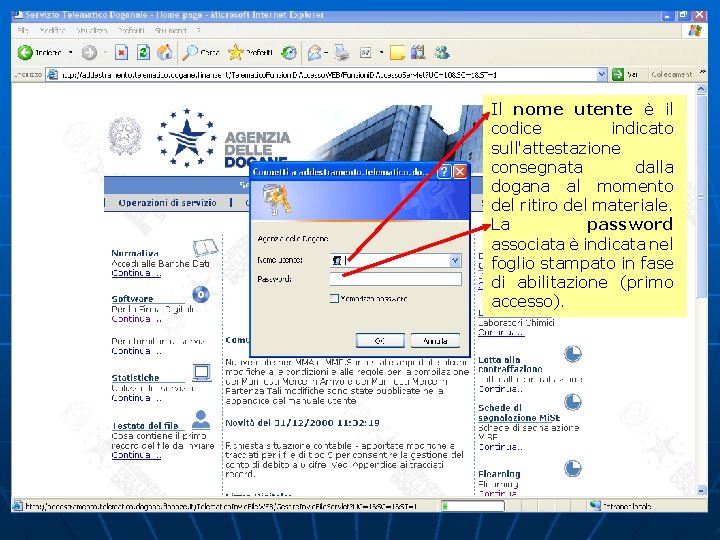Open the File menu
The width and height of the screenshot is (720, 540).
pyautogui.click(x=22, y=30)
